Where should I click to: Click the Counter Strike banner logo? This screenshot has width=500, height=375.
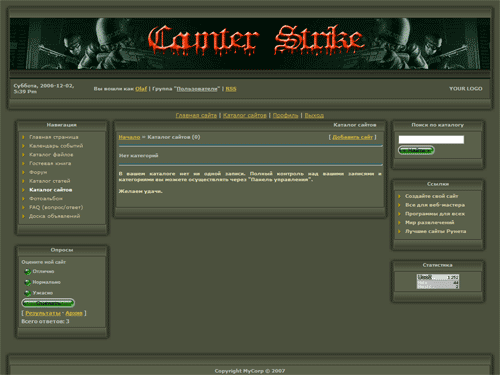(256, 40)
